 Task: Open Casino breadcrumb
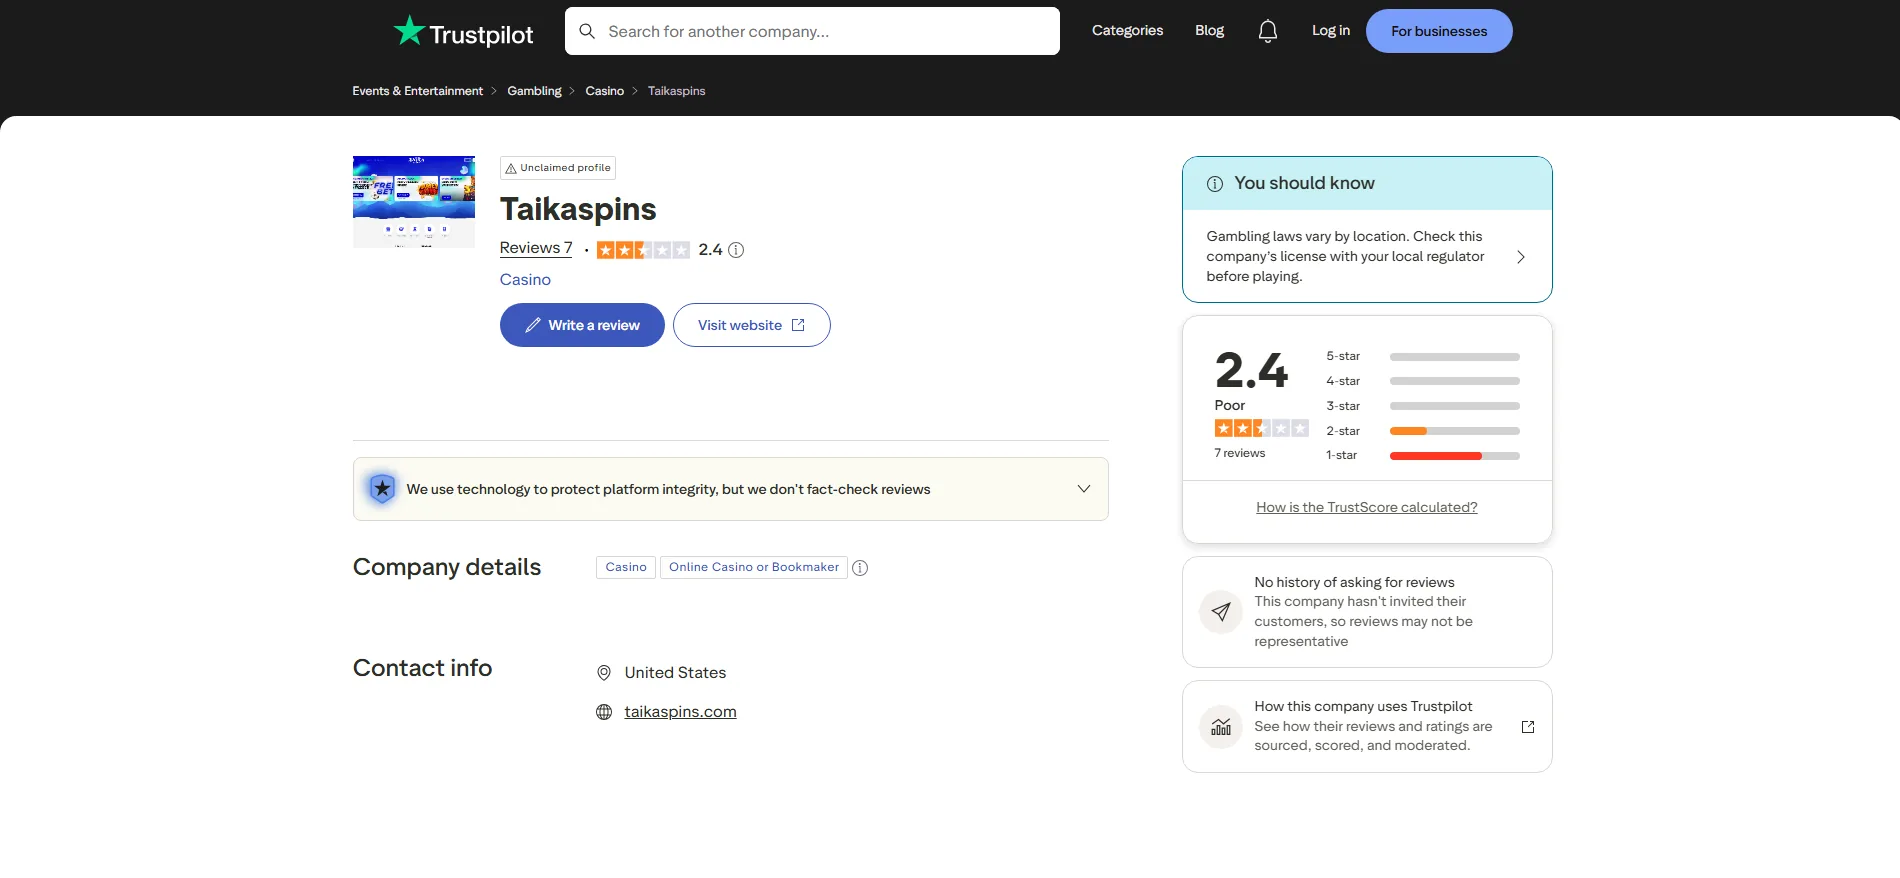pos(604,91)
